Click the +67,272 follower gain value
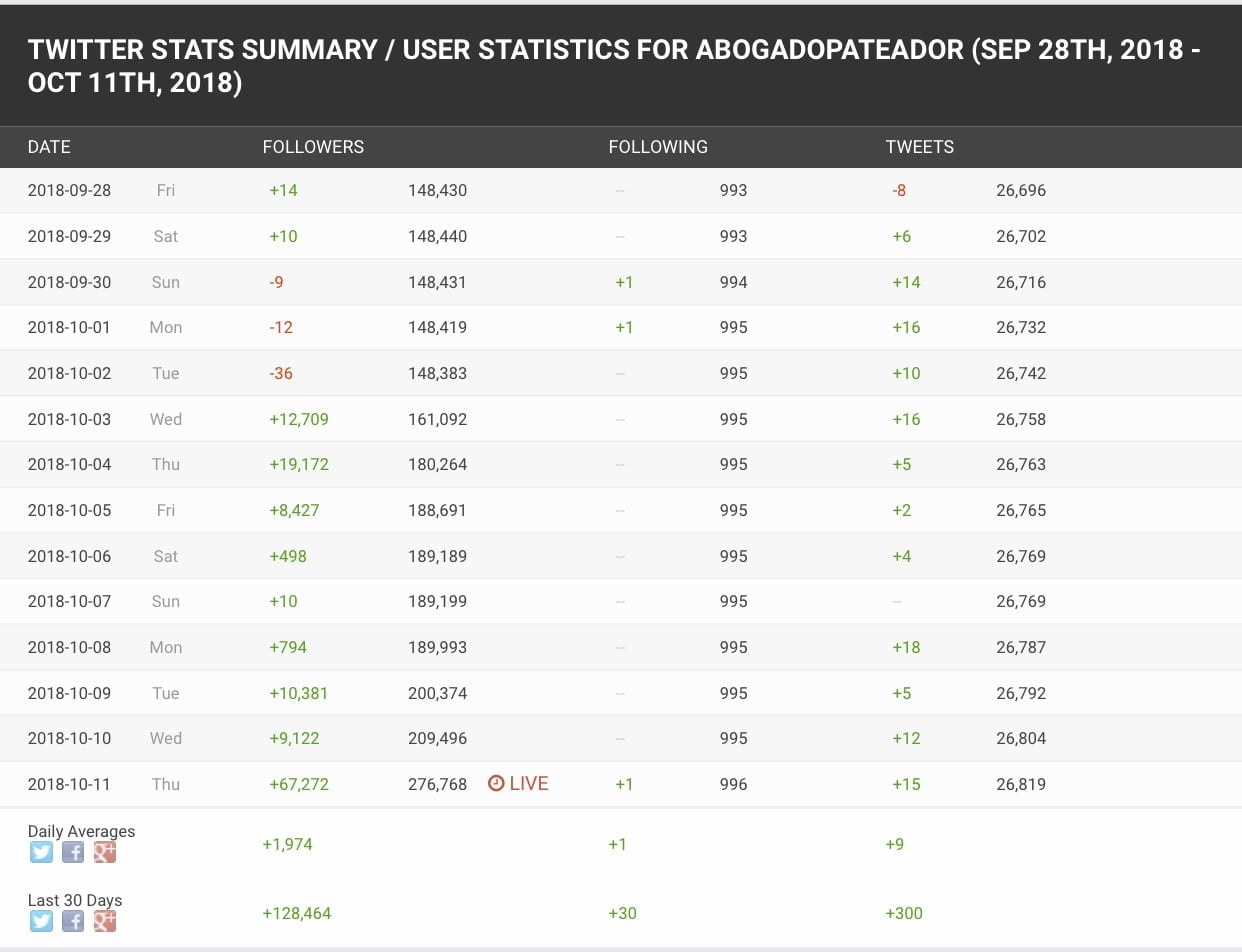Viewport: 1242px width, 952px height. point(299,784)
